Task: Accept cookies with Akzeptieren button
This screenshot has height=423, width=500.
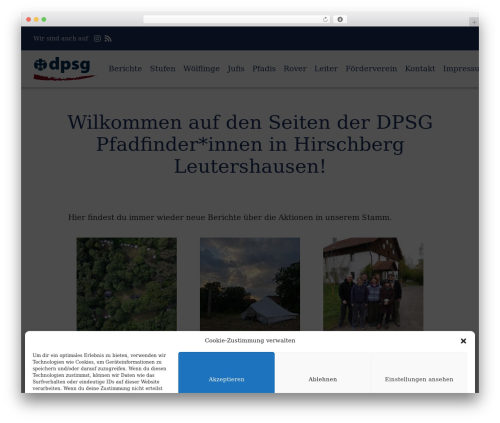Action: click(226, 373)
